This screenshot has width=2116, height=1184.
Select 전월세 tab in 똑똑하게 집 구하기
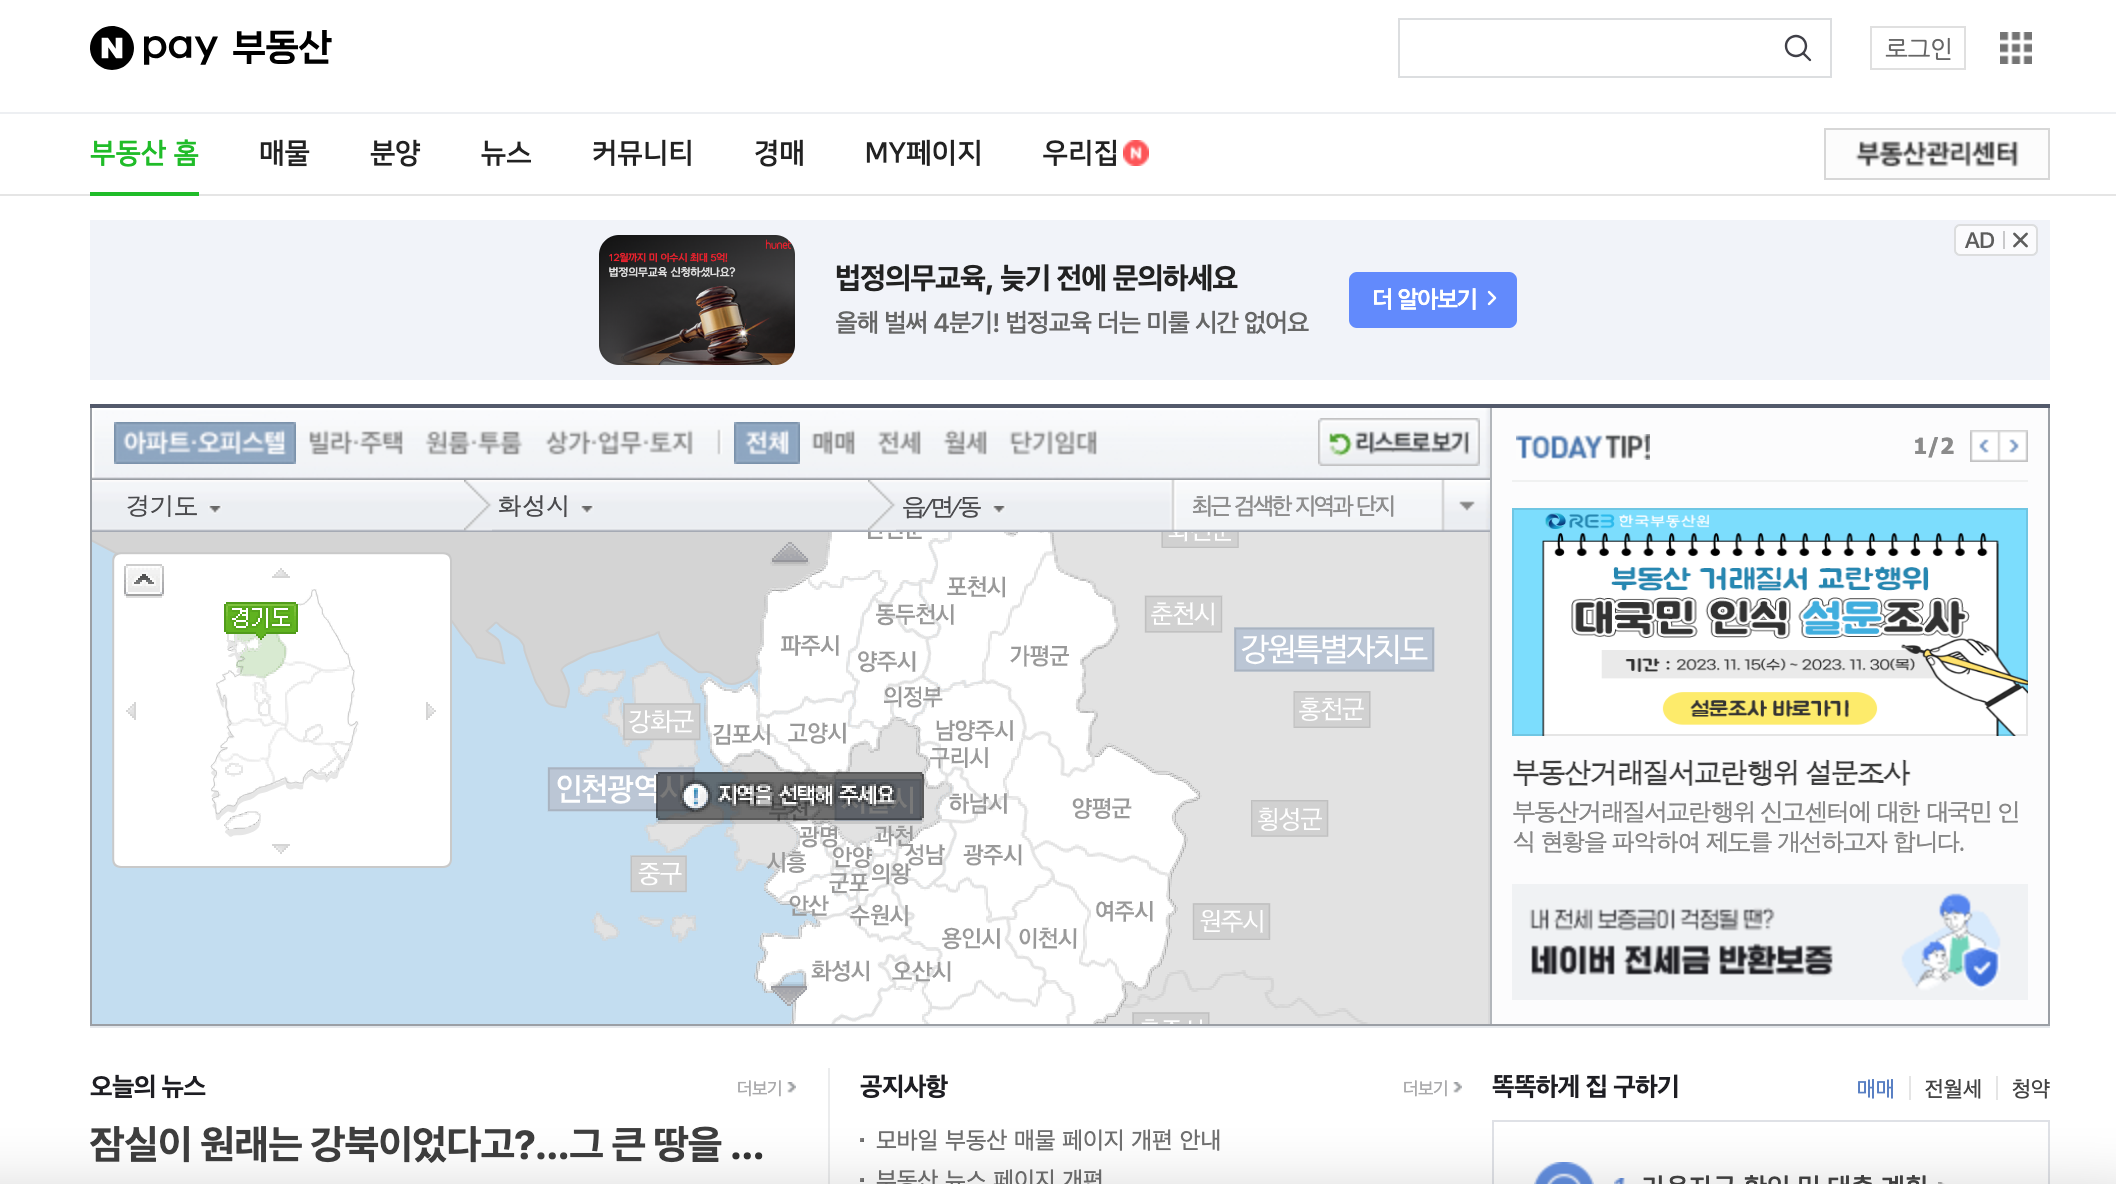click(x=1953, y=1088)
